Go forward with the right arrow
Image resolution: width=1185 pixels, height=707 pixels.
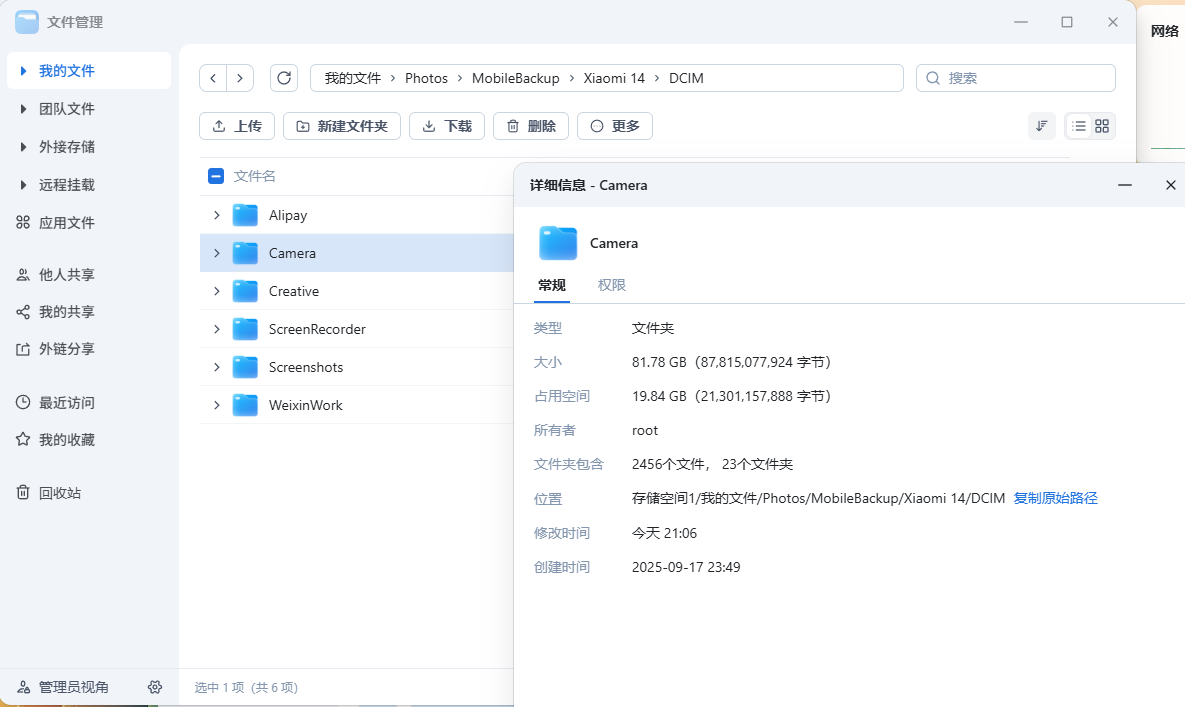[x=240, y=78]
